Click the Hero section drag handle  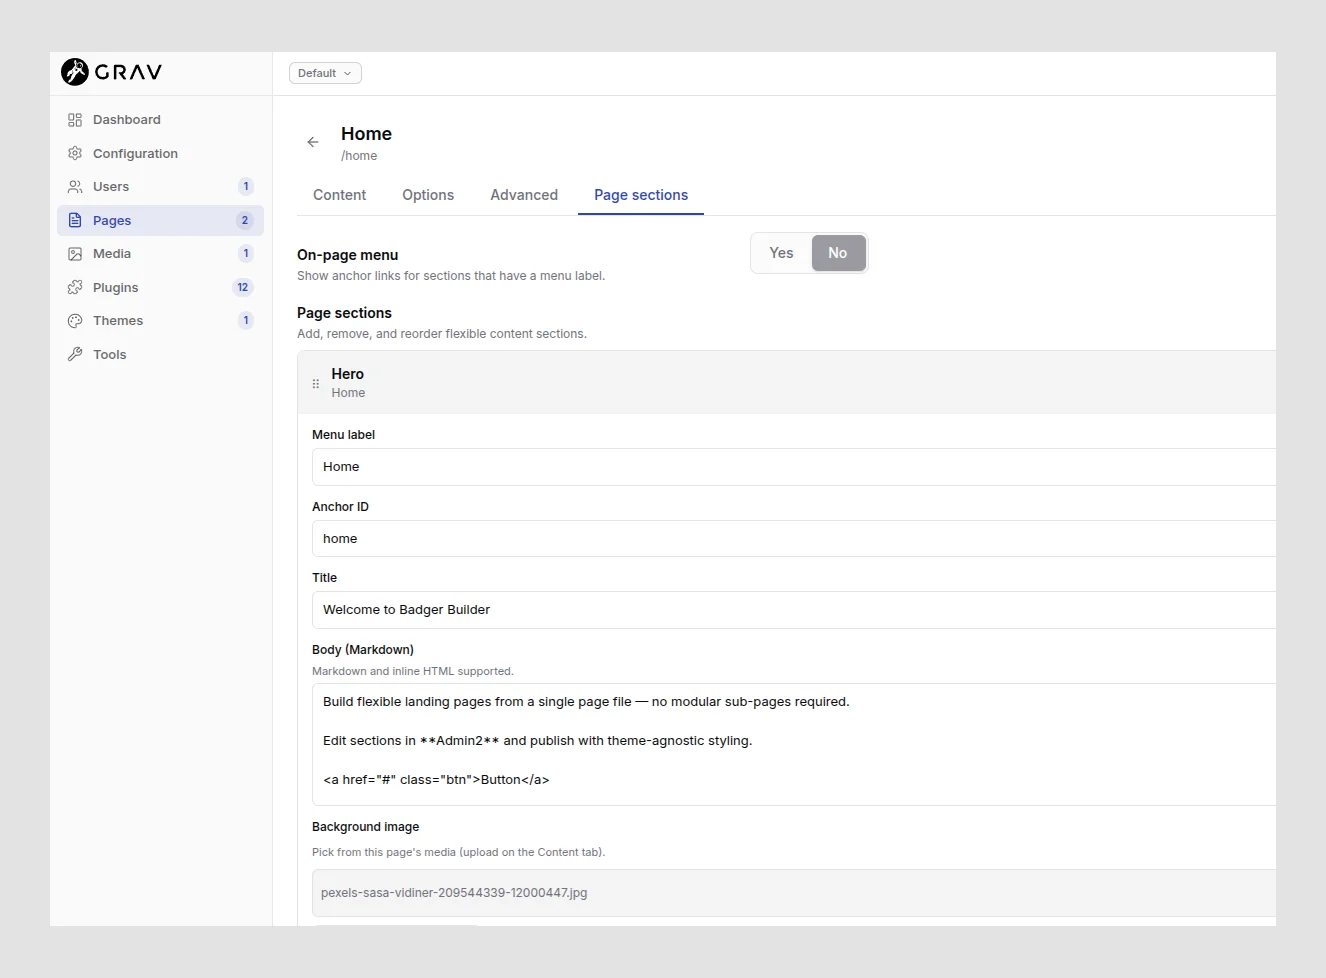(x=316, y=383)
